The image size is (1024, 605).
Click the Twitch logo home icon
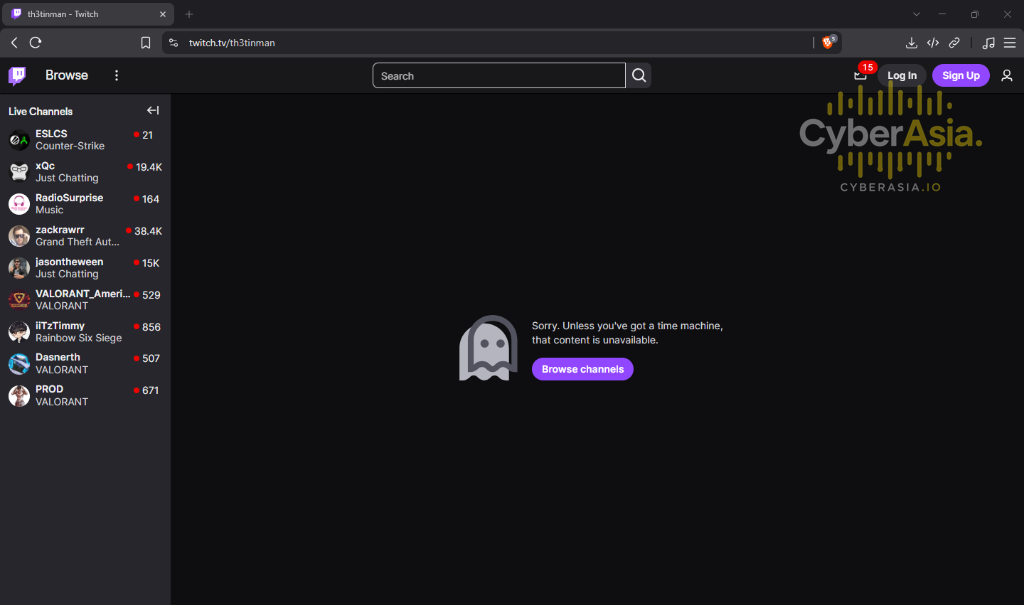click(18, 76)
